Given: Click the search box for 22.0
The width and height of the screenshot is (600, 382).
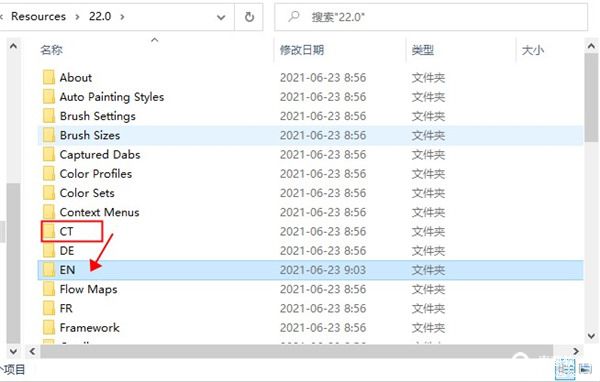Looking at the screenshot, I should (431, 17).
